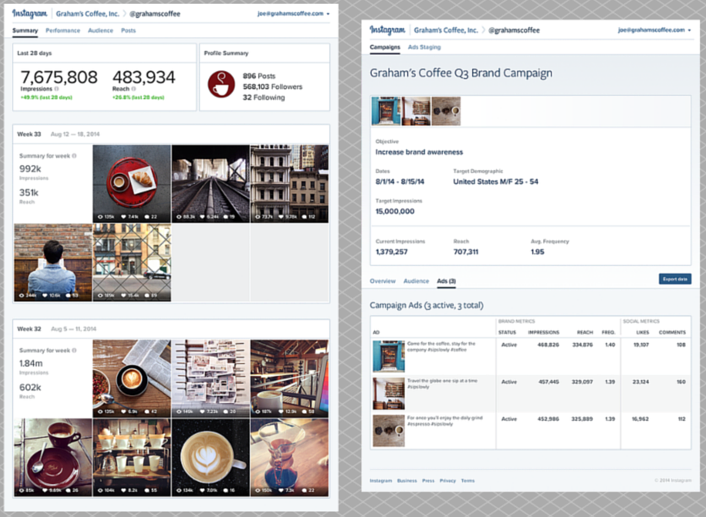Click the 'For once you'll enjoy the daily grind' caption
This screenshot has width=706, height=517.
click(445, 421)
